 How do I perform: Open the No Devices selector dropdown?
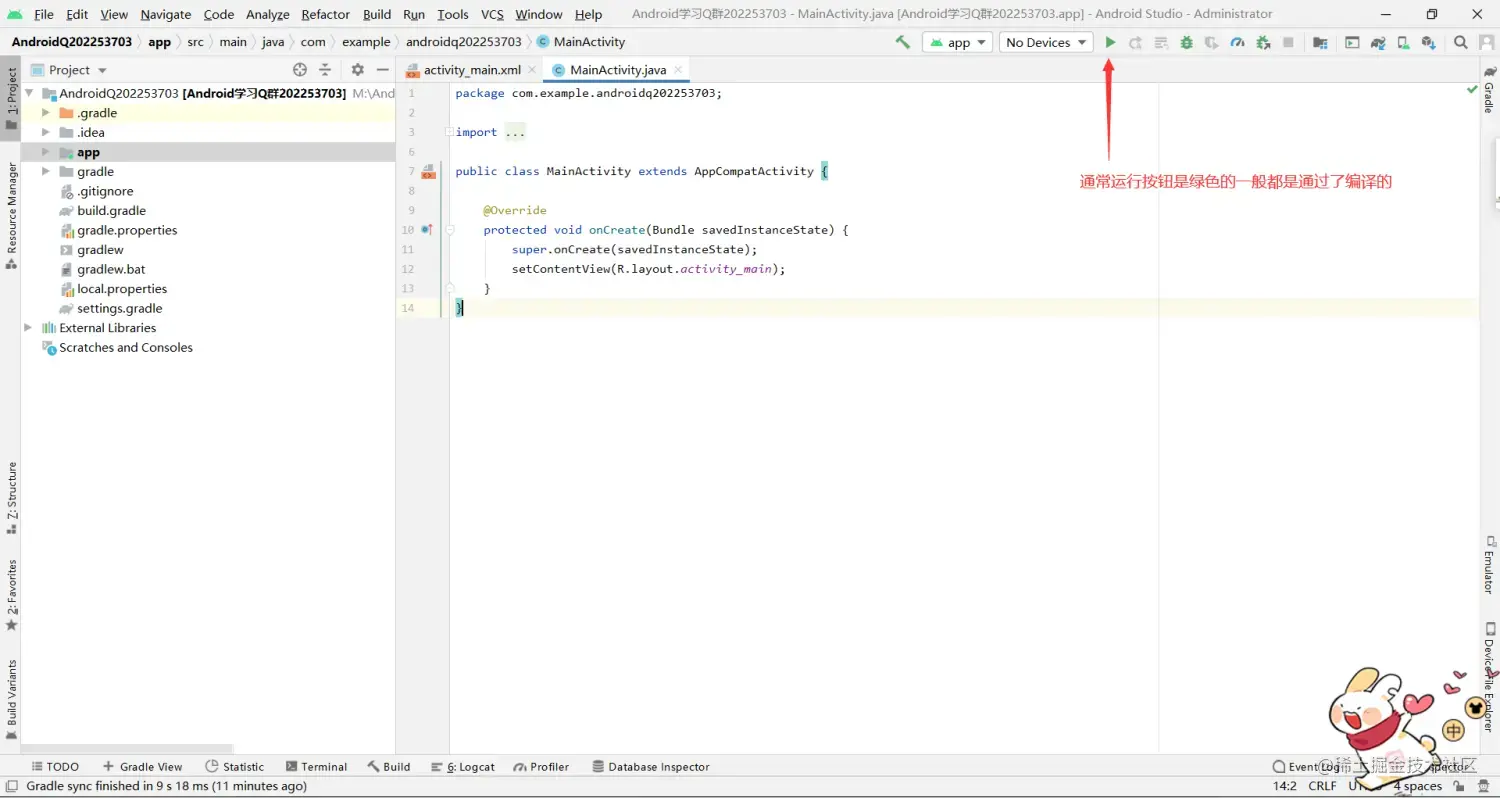pos(1046,42)
